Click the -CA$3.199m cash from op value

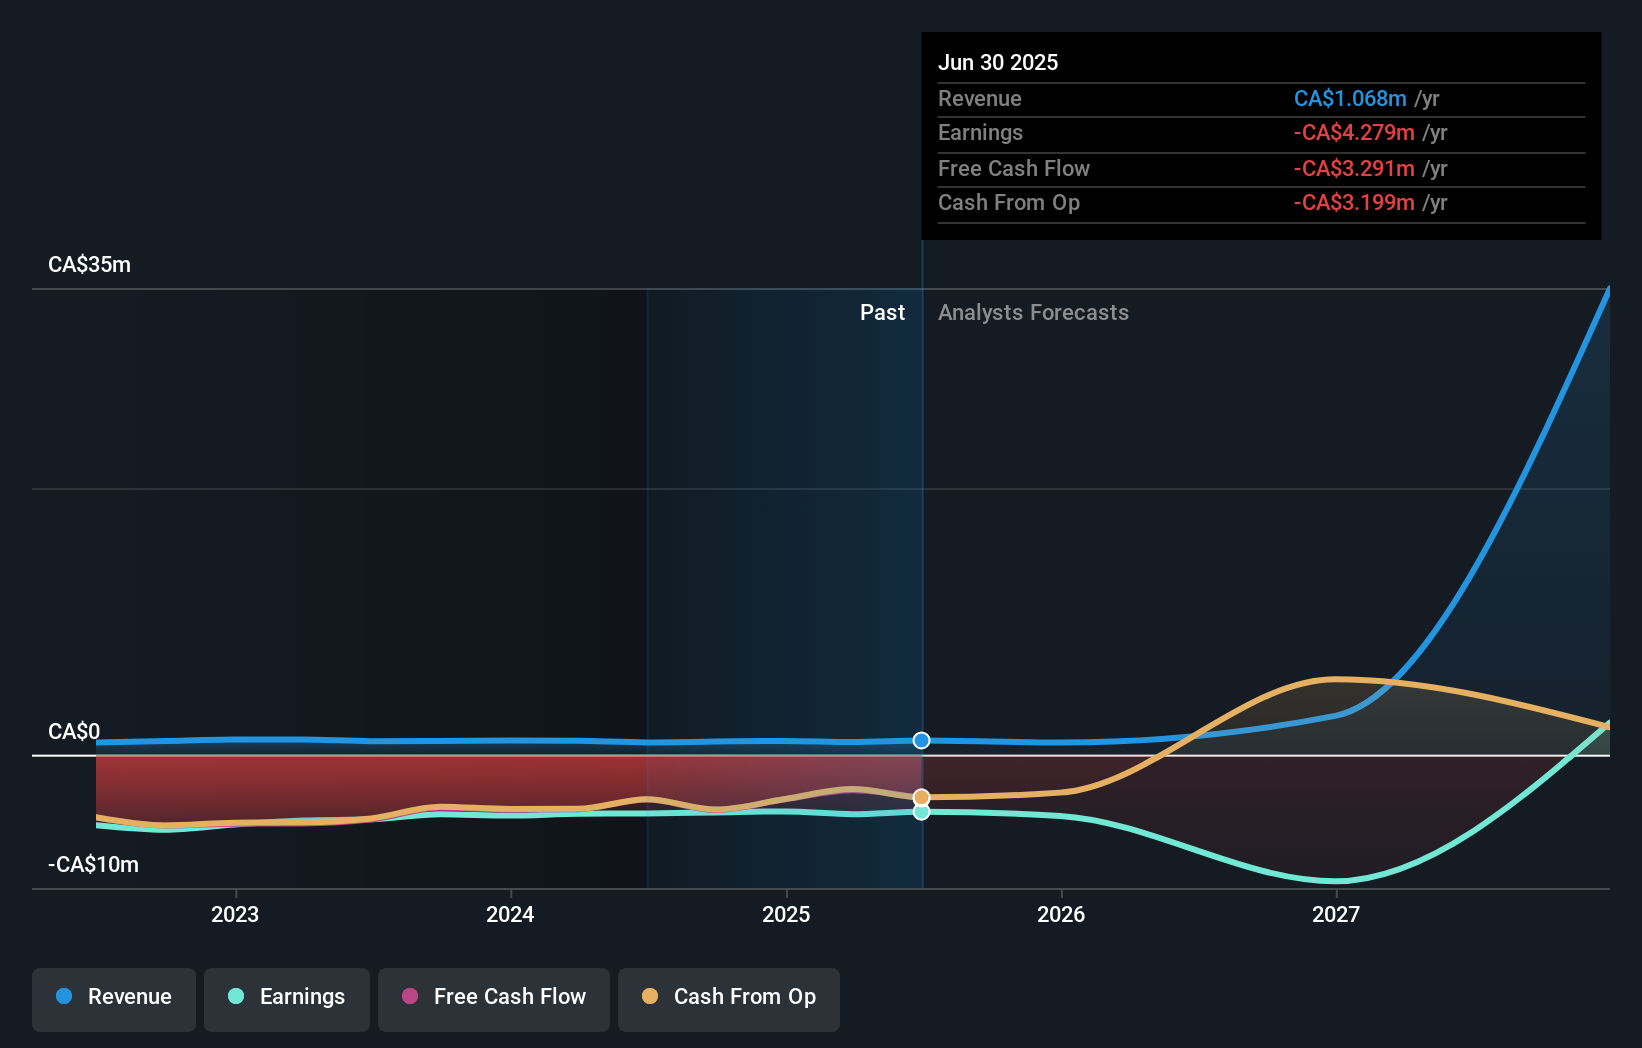click(x=1354, y=202)
